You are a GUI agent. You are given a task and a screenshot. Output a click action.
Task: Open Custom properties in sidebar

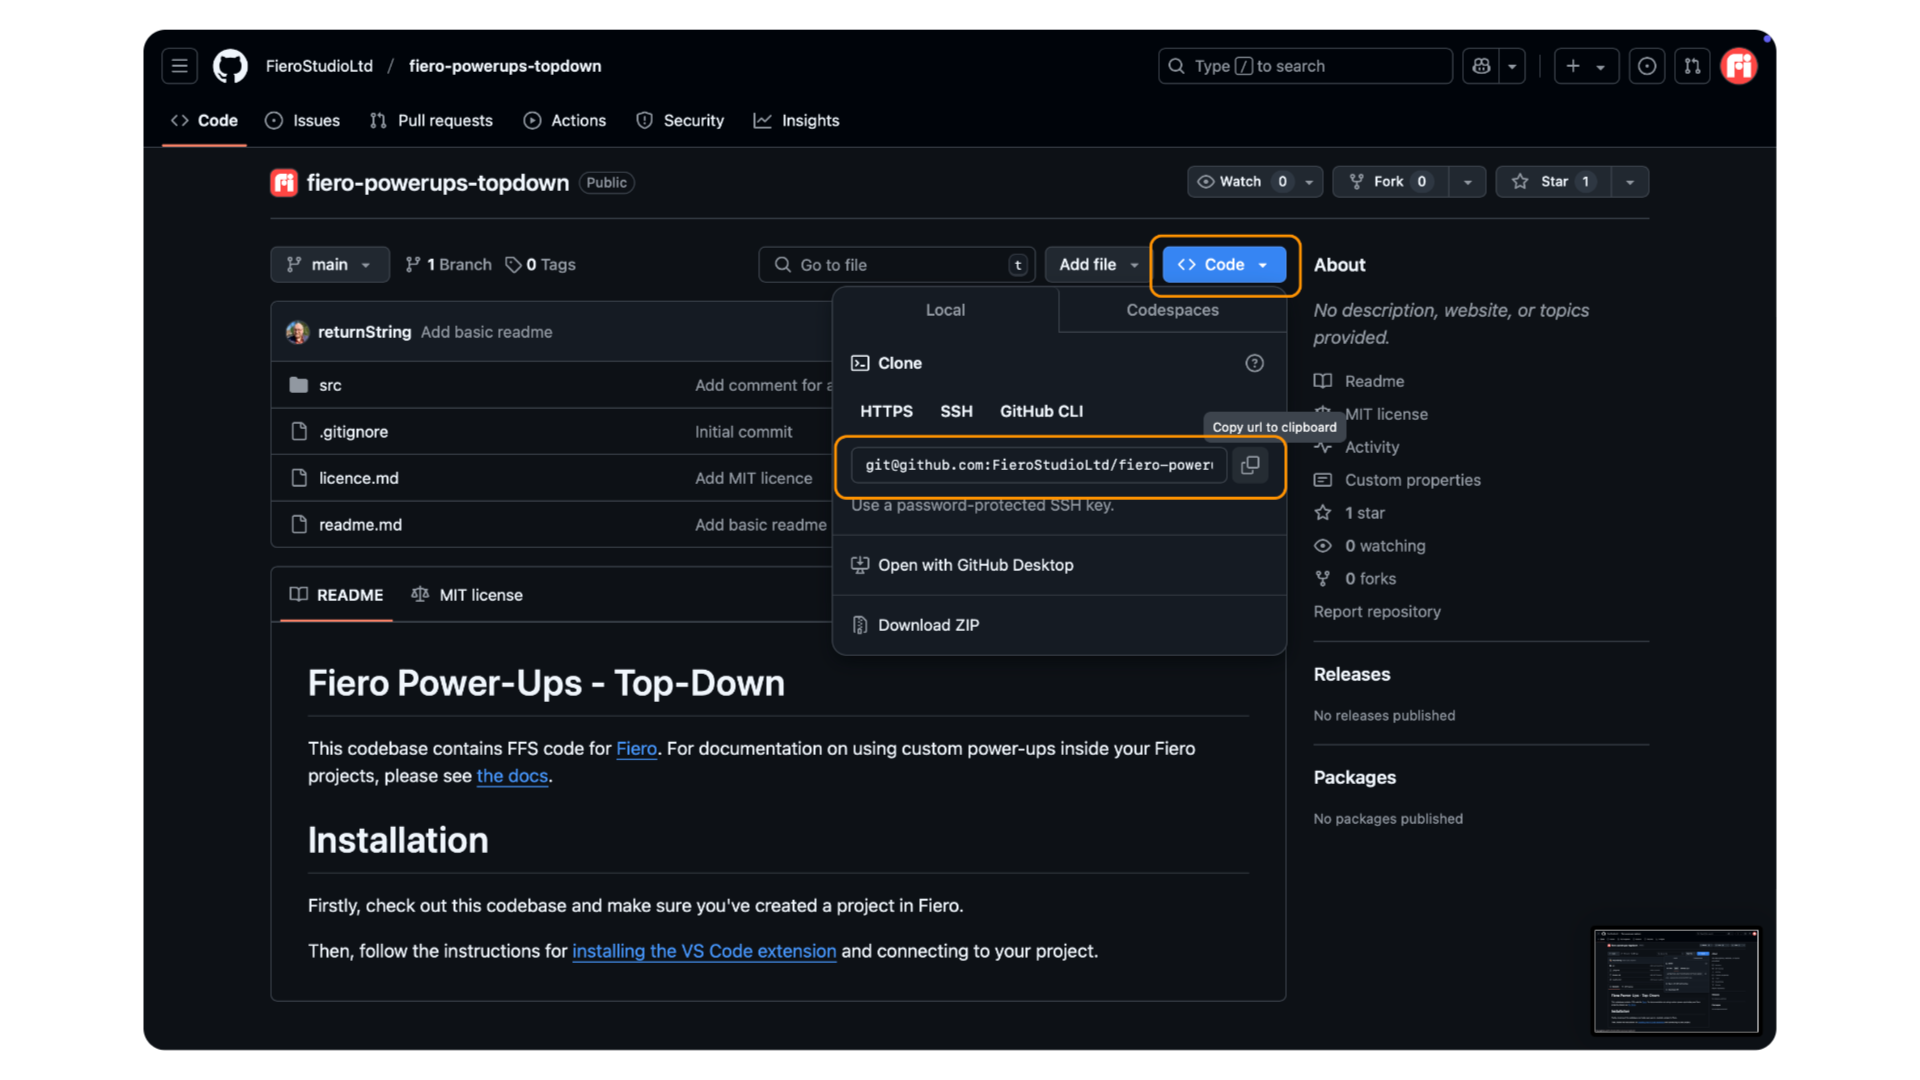(x=1397, y=480)
